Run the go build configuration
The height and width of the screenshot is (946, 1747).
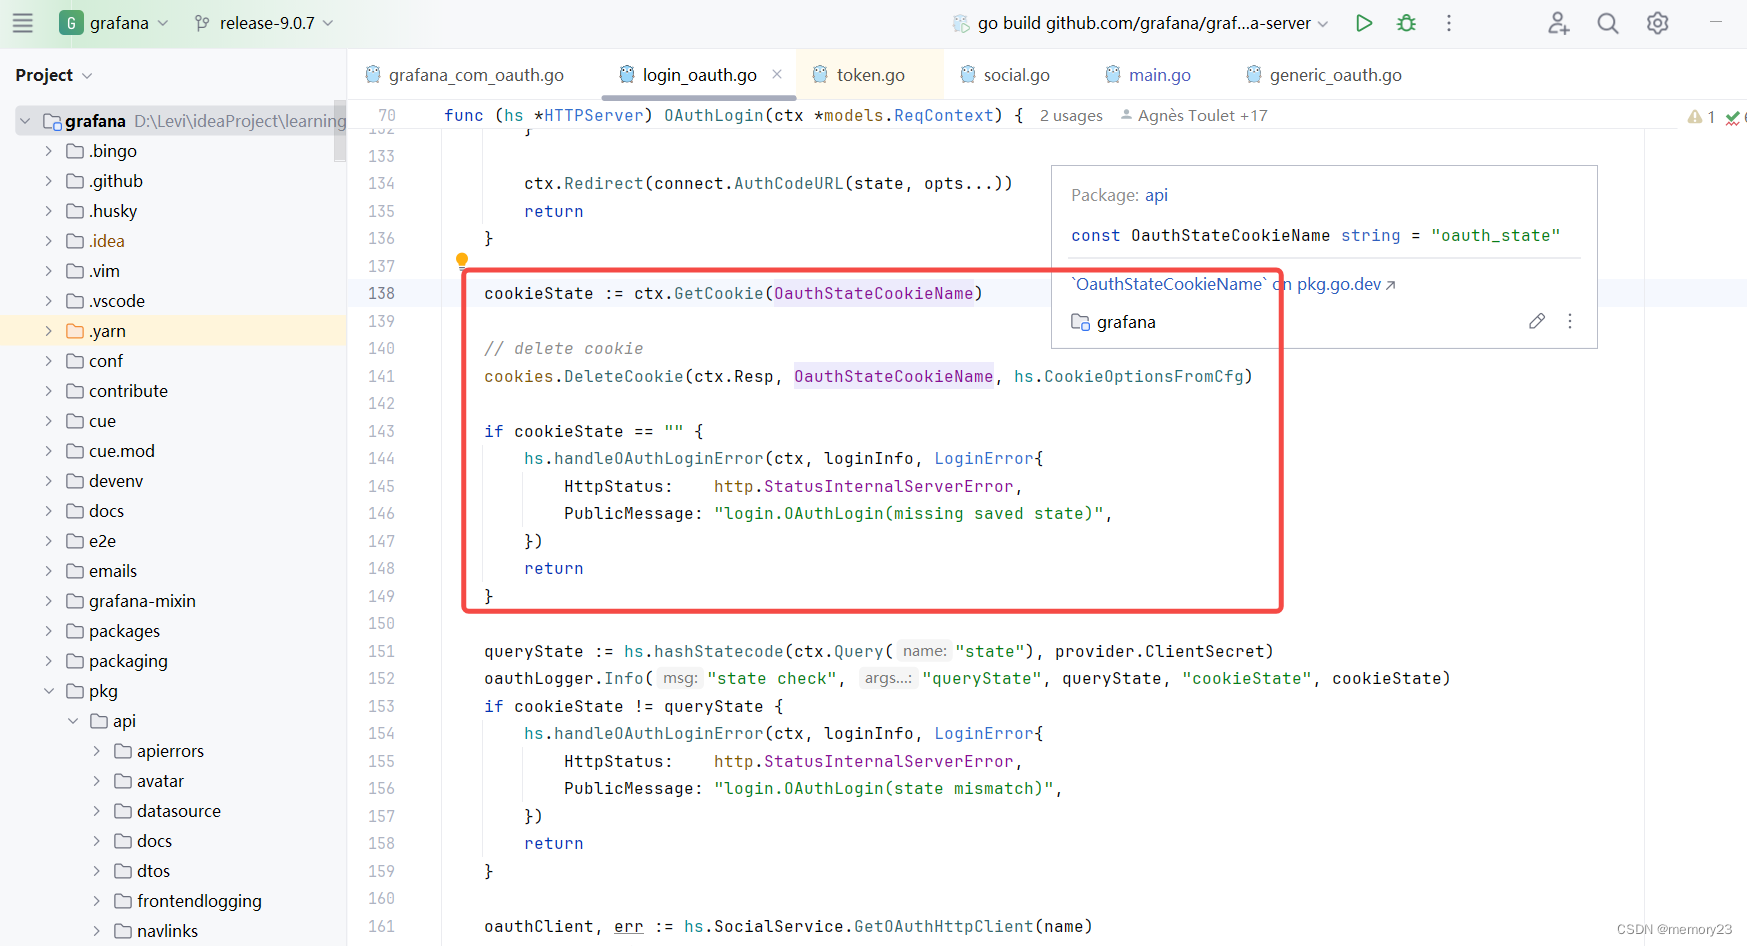(x=1363, y=23)
